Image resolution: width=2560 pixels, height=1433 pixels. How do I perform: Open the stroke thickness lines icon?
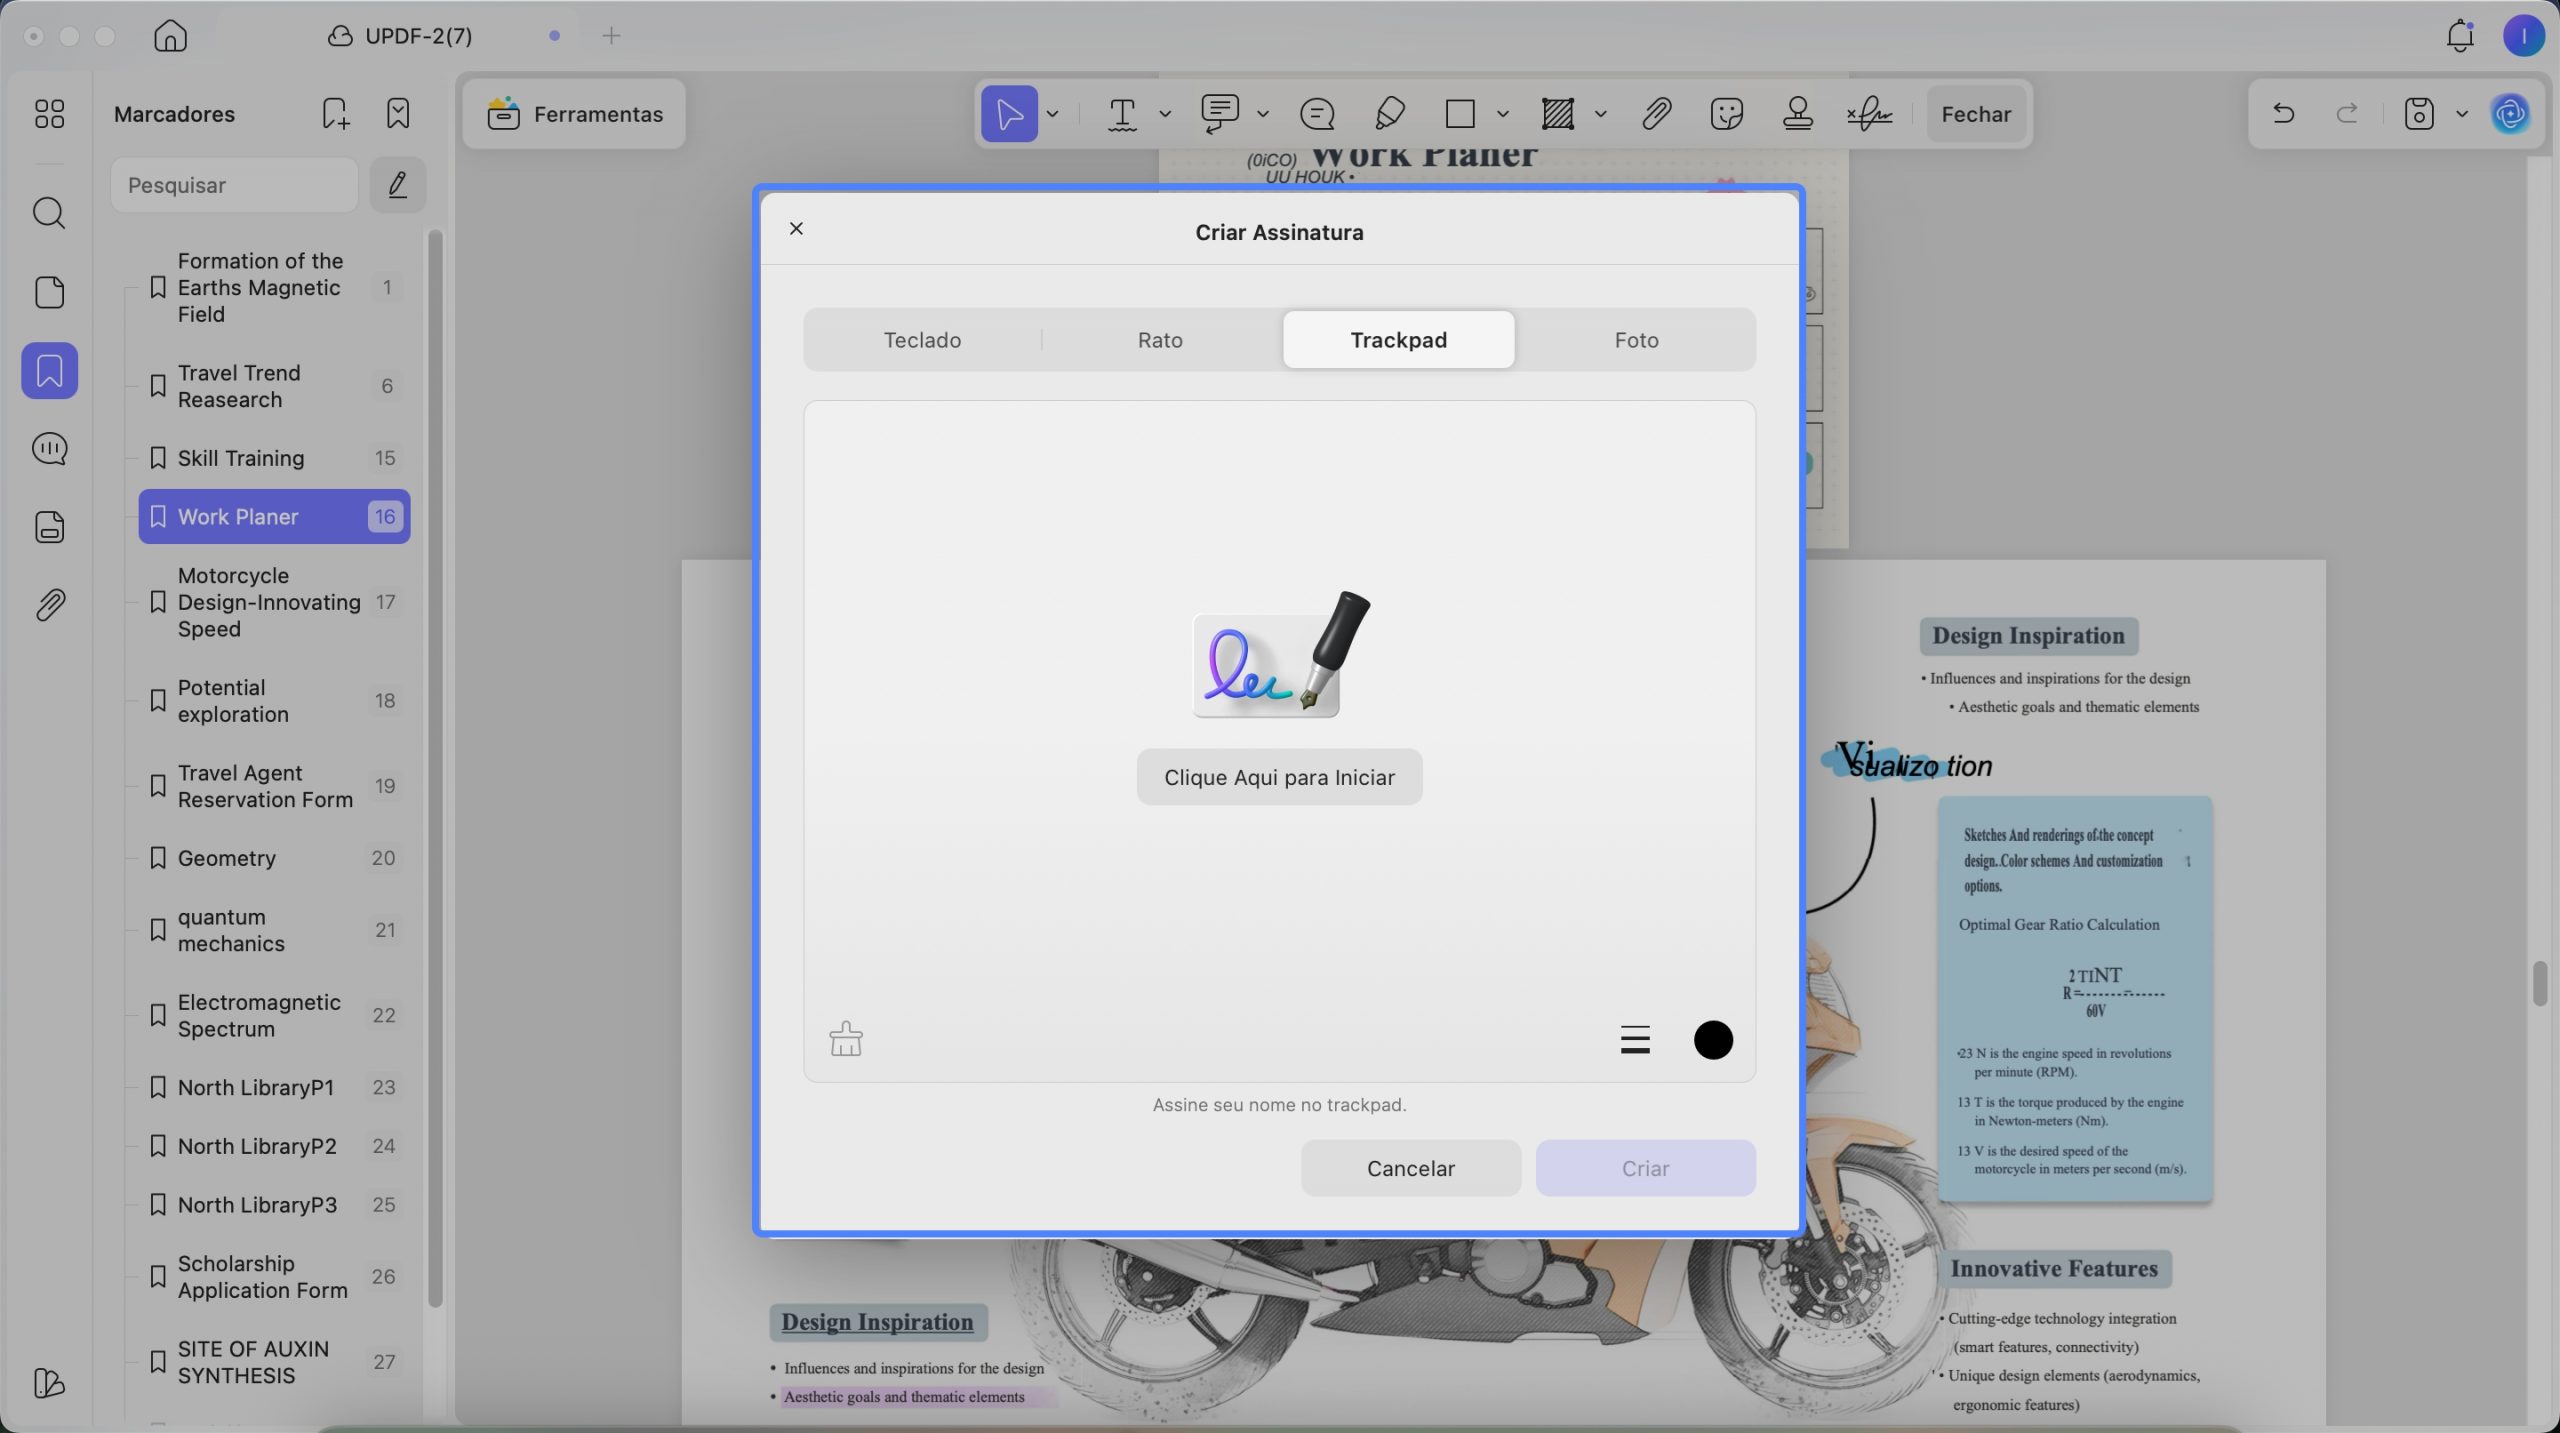[1635, 1040]
